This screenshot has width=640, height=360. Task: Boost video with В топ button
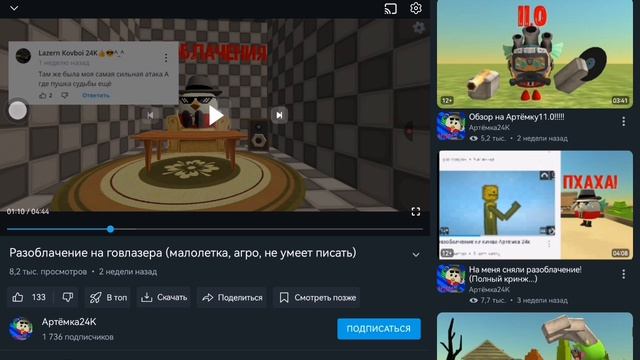click(x=108, y=298)
